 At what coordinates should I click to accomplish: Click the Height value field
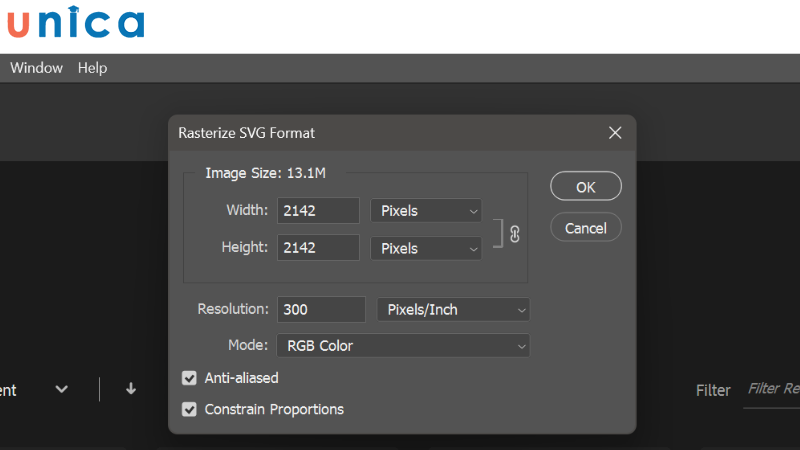(x=318, y=248)
